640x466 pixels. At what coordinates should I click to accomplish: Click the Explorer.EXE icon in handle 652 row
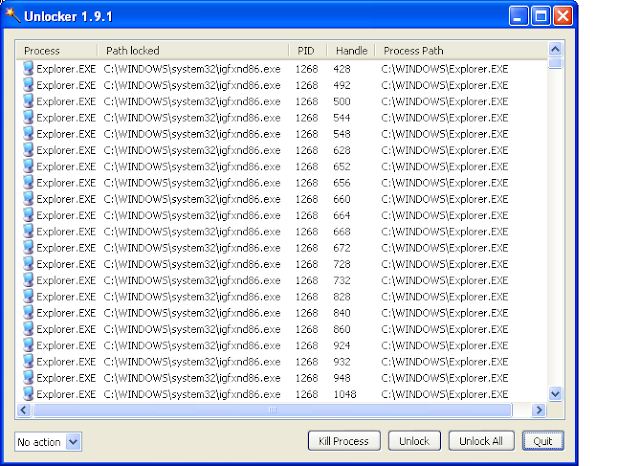[28, 166]
